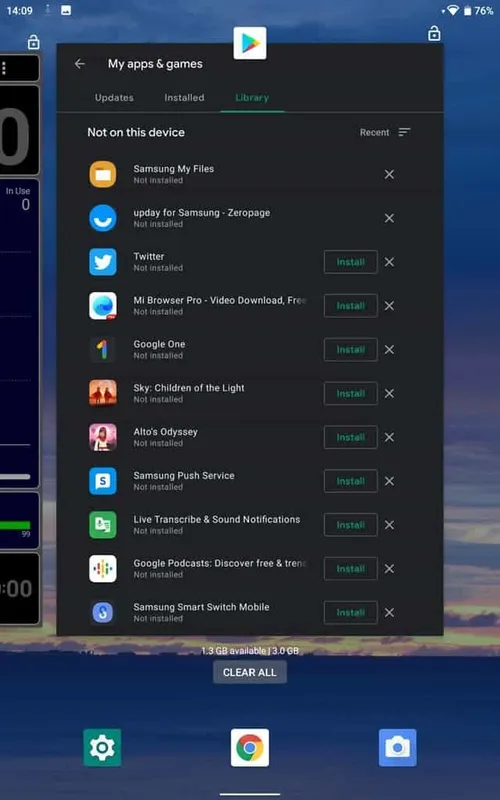Viewport: 500px width, 800px height.
Task: Remove Samsung Push Service from library
Action: (x=389, y=481)
